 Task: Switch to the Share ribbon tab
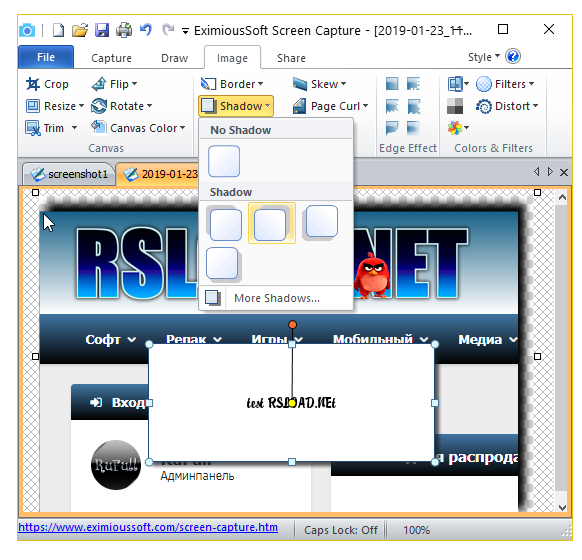[291, 58]
